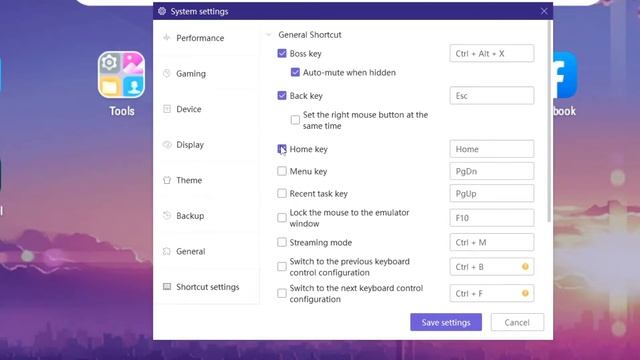Image resolution: width=640 pixels, height=360 pixels.
Task: Edit the Back key shortcut field Esc
Action: 491,96
